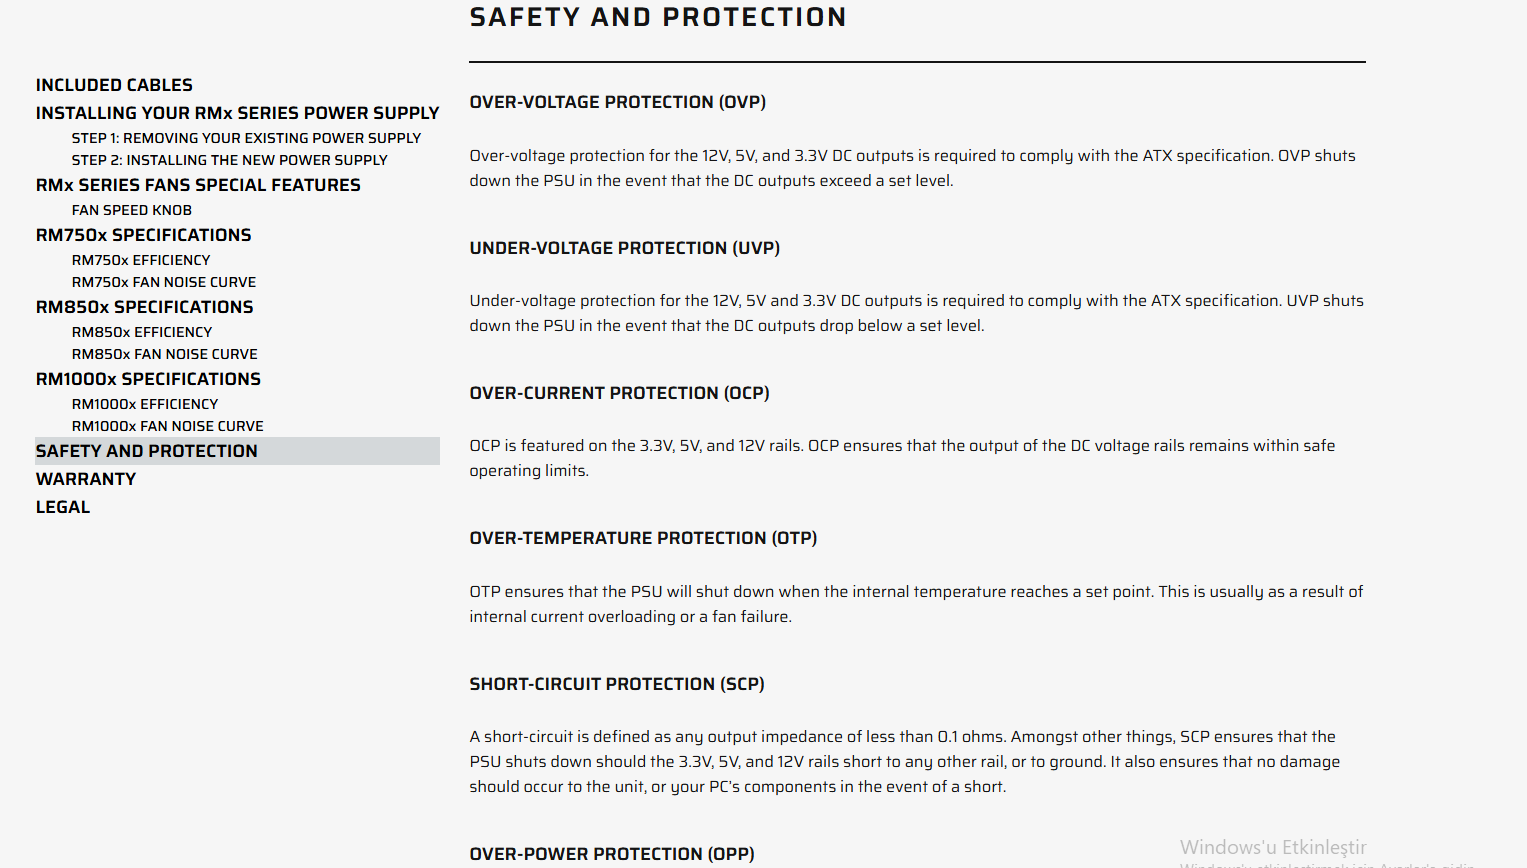1527x868 pixels.
Task: Open Step 1: Removing Your Existing Power Supply
Action: [246, 138]
